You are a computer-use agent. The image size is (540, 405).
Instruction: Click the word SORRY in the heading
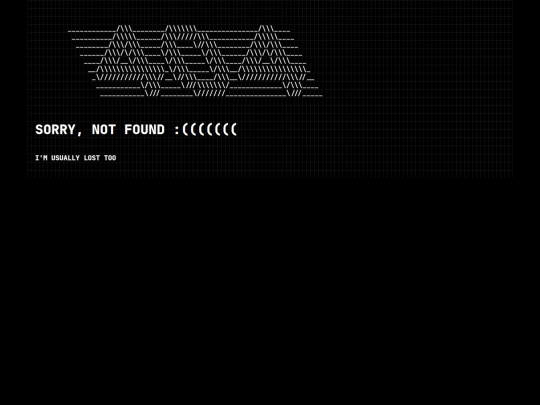point(55,130)
